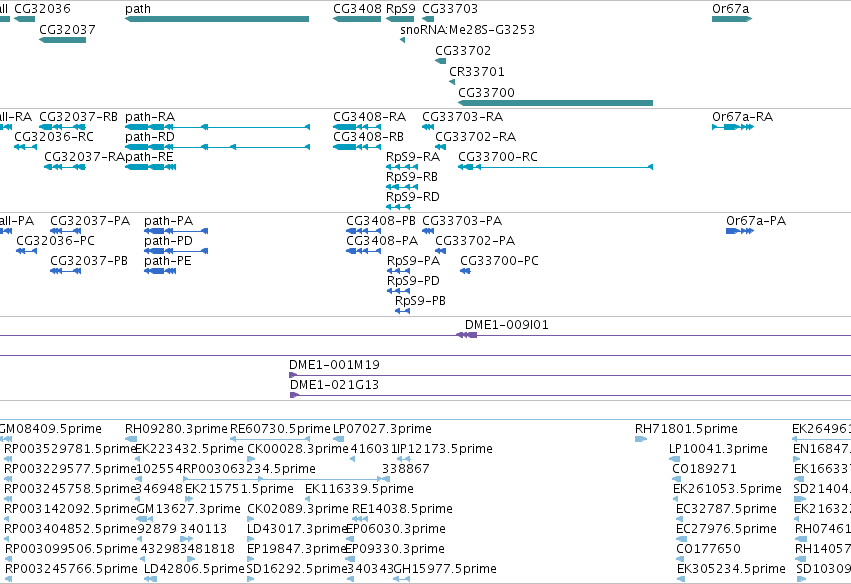The height and width of the screenshot is (584, 851).
Task: Click the RH09280.3prime EST label
Action: coord(176,429)
